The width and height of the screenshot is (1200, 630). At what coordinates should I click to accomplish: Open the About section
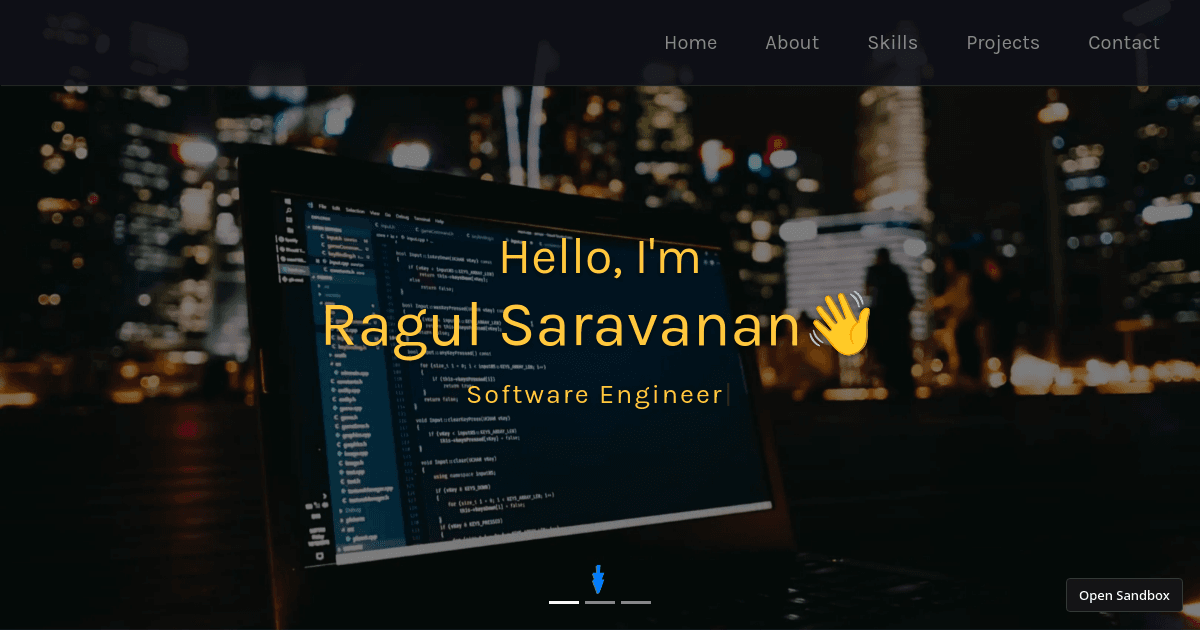792,42
